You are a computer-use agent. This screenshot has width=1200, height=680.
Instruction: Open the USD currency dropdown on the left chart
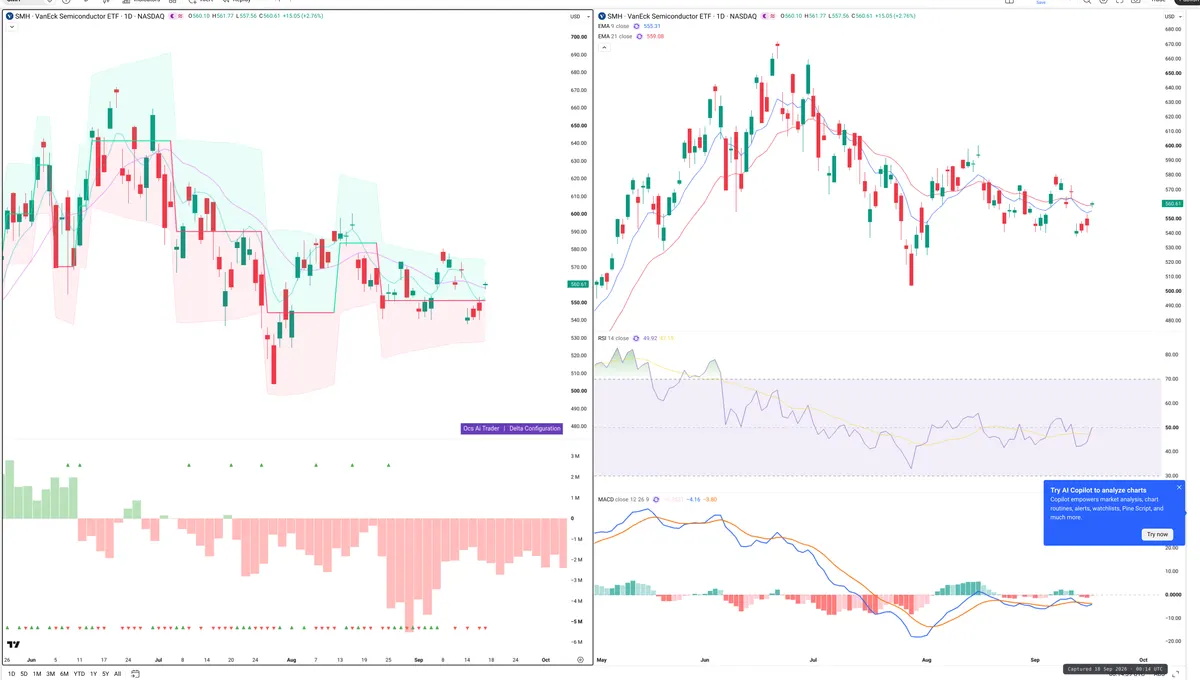(x=577, y=17)
